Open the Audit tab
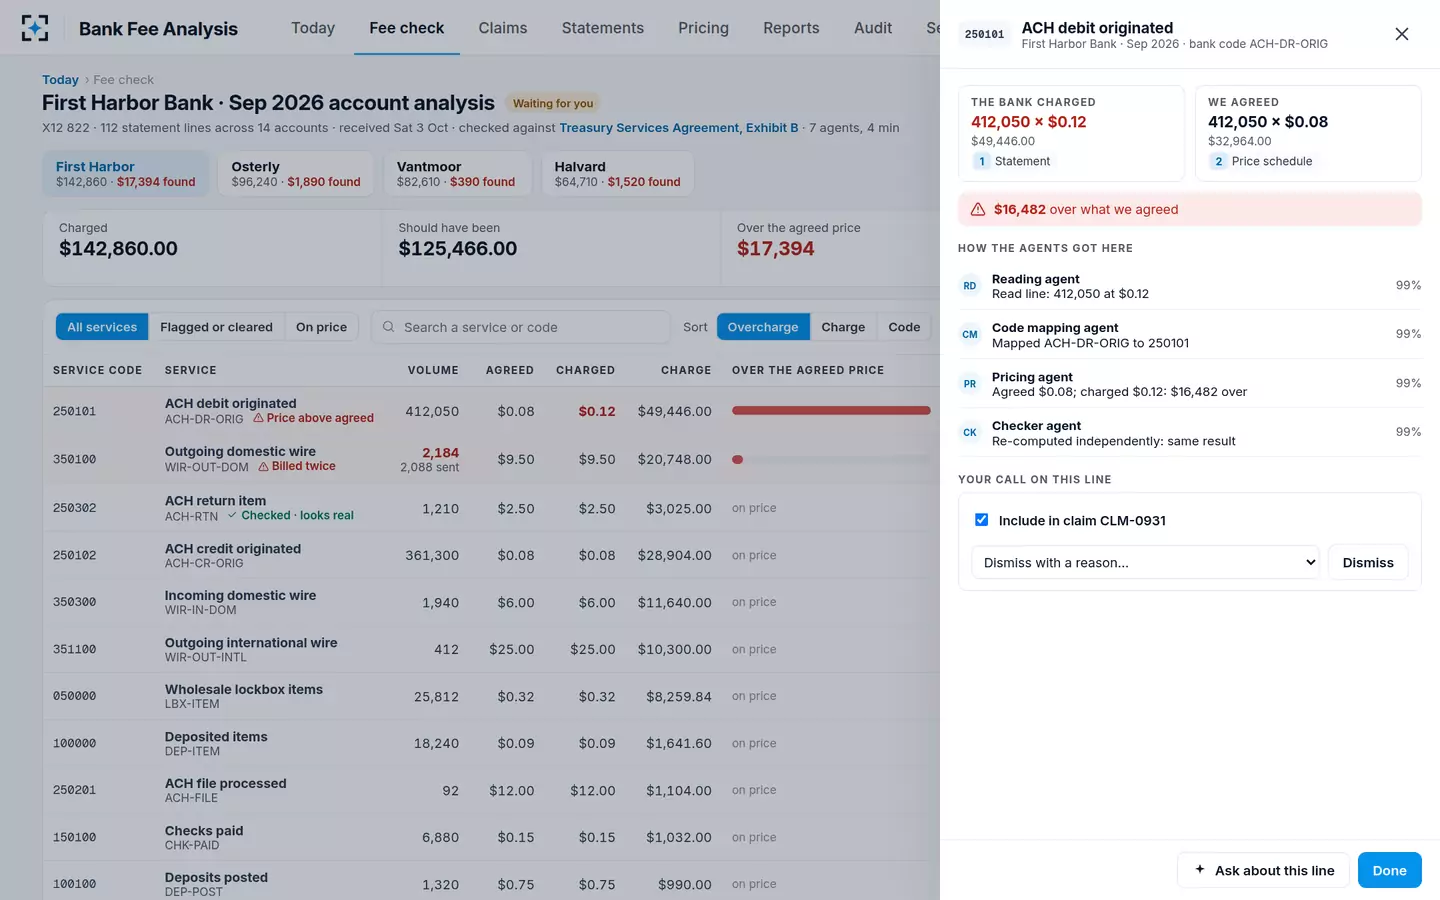The height and width of the screenshot is (900, 1440). point(873,28)
